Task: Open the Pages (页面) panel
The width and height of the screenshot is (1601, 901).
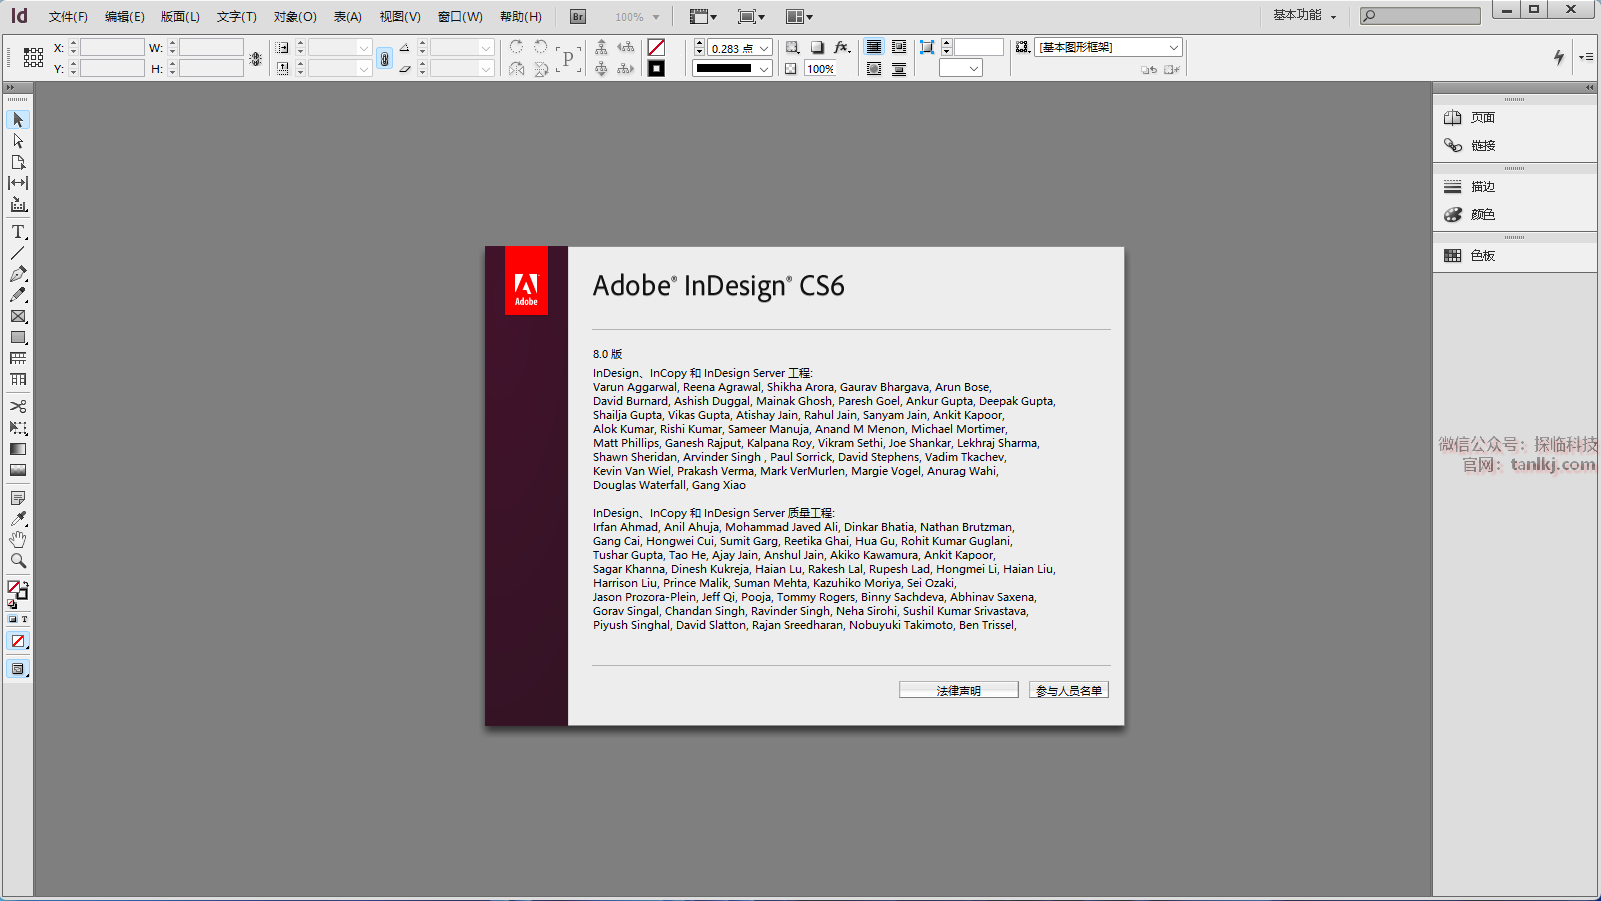Action: pos(1482,118)
